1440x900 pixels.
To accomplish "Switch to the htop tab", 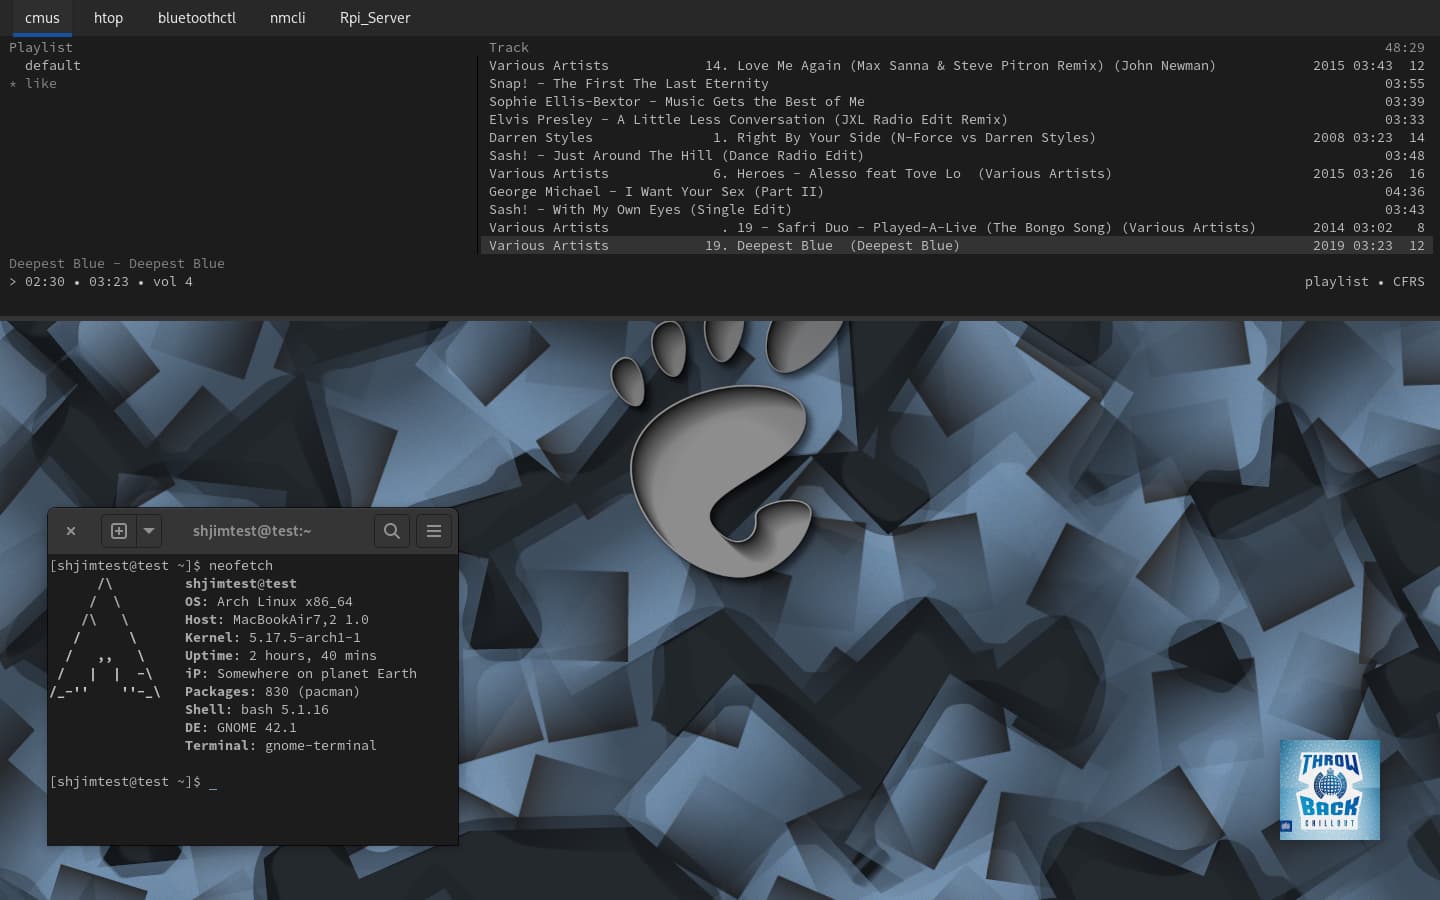I will point(108,18).
